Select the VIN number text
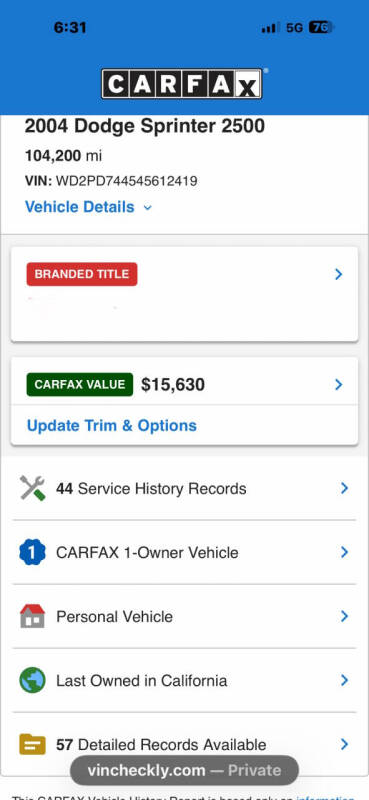 (x=127, y=181)
